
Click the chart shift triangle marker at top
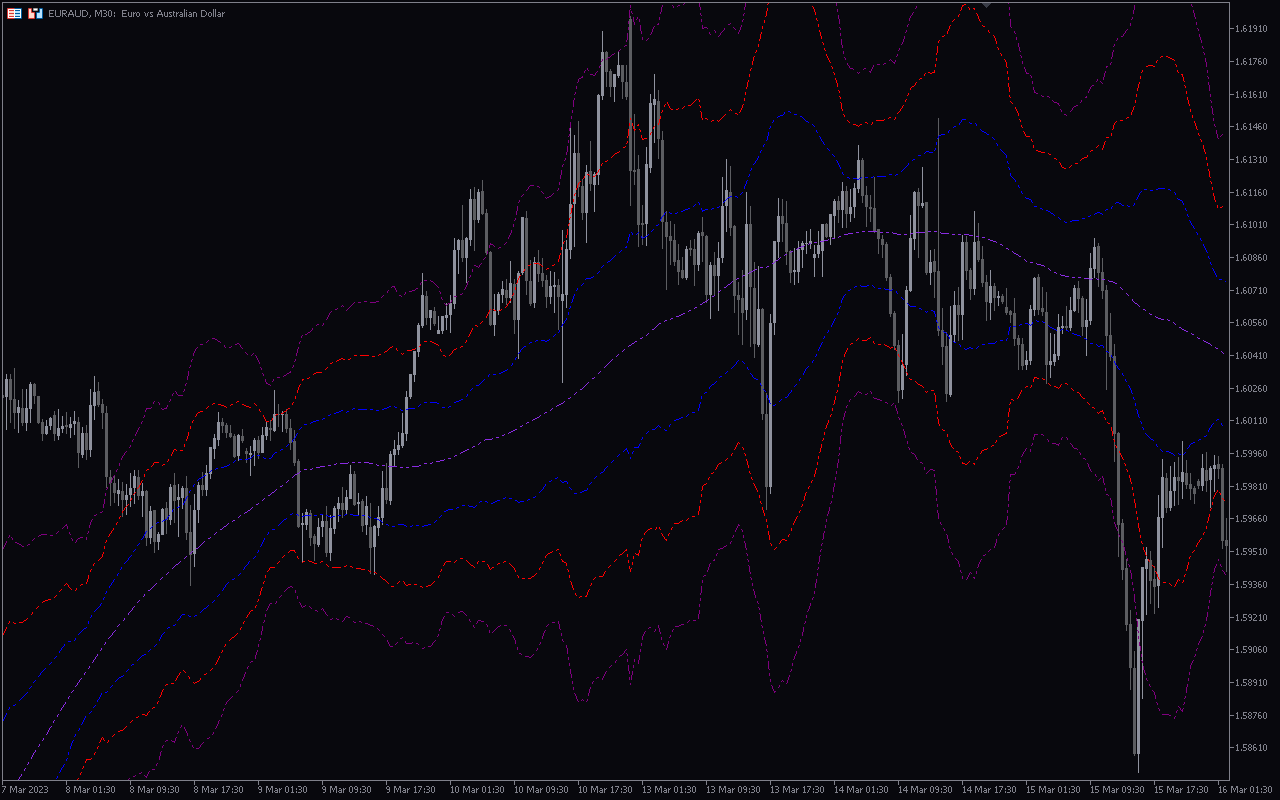987,5
